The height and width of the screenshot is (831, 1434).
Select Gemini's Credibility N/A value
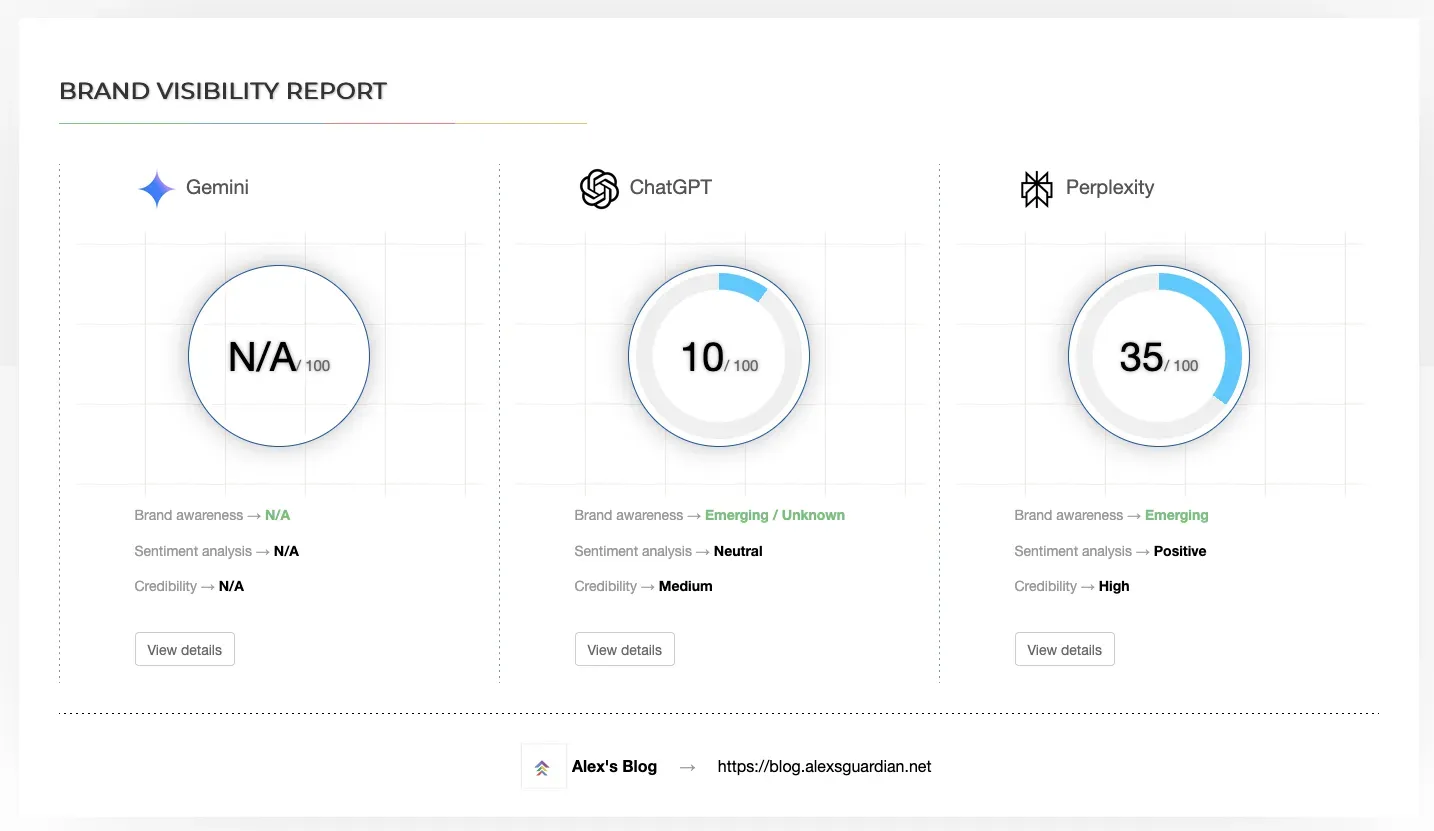tap(231, 586)
